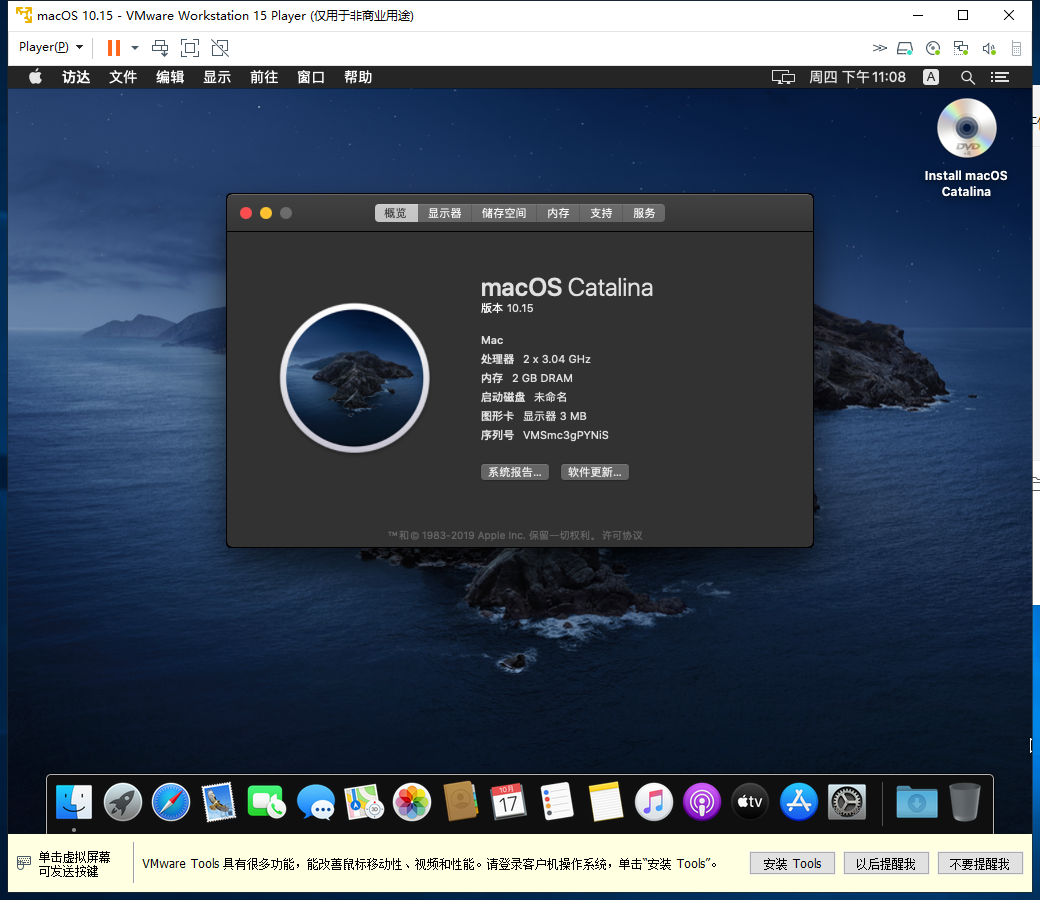Open Finder from the Dock
This screenshot has height=900, width=1040.
pyautogui.click(x=74, y=802)
